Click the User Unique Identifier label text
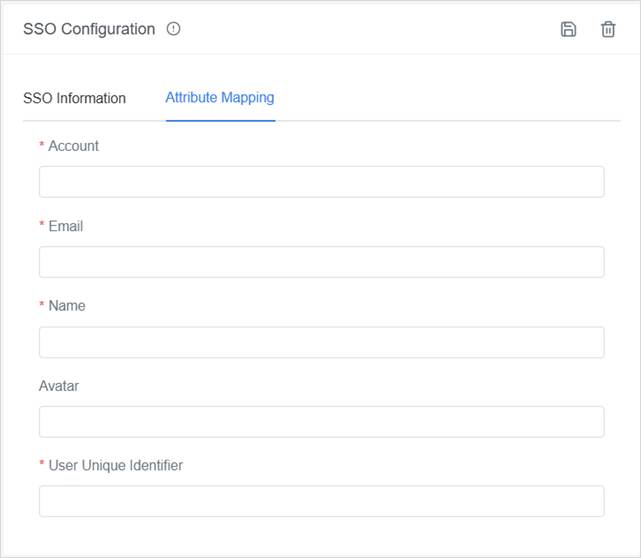This screenshot has height=558, width=641. point(116,465)
